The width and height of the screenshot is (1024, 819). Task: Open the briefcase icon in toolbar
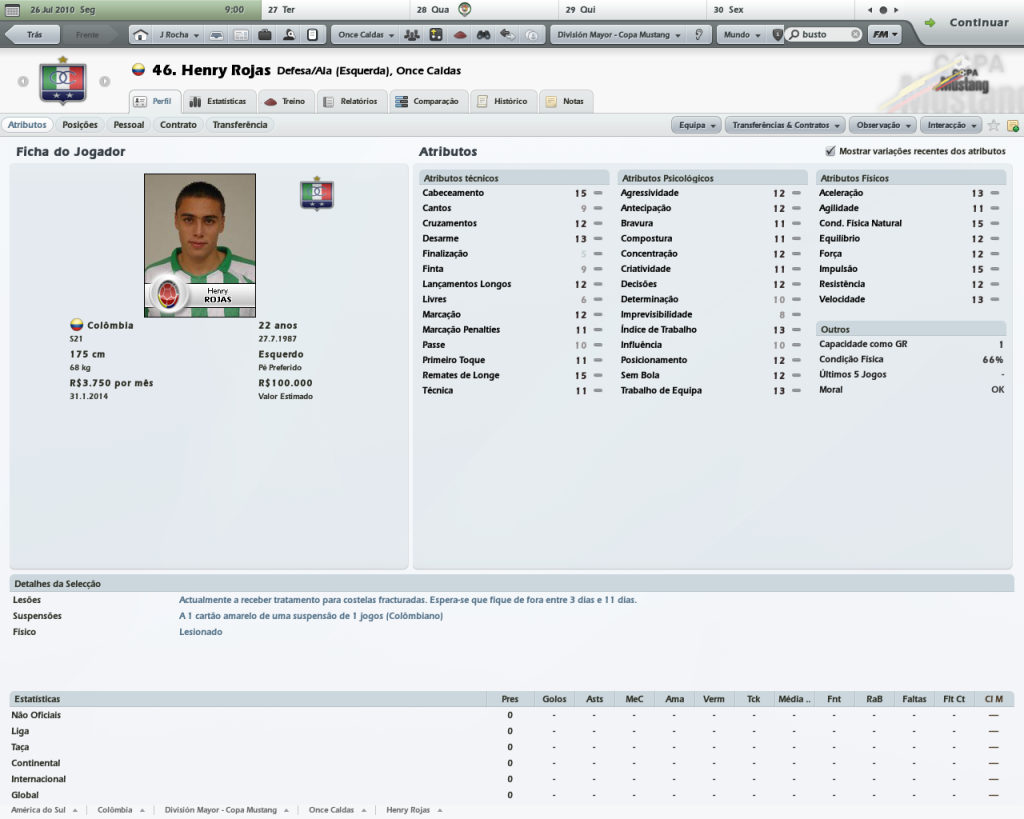tap(264, 35)
